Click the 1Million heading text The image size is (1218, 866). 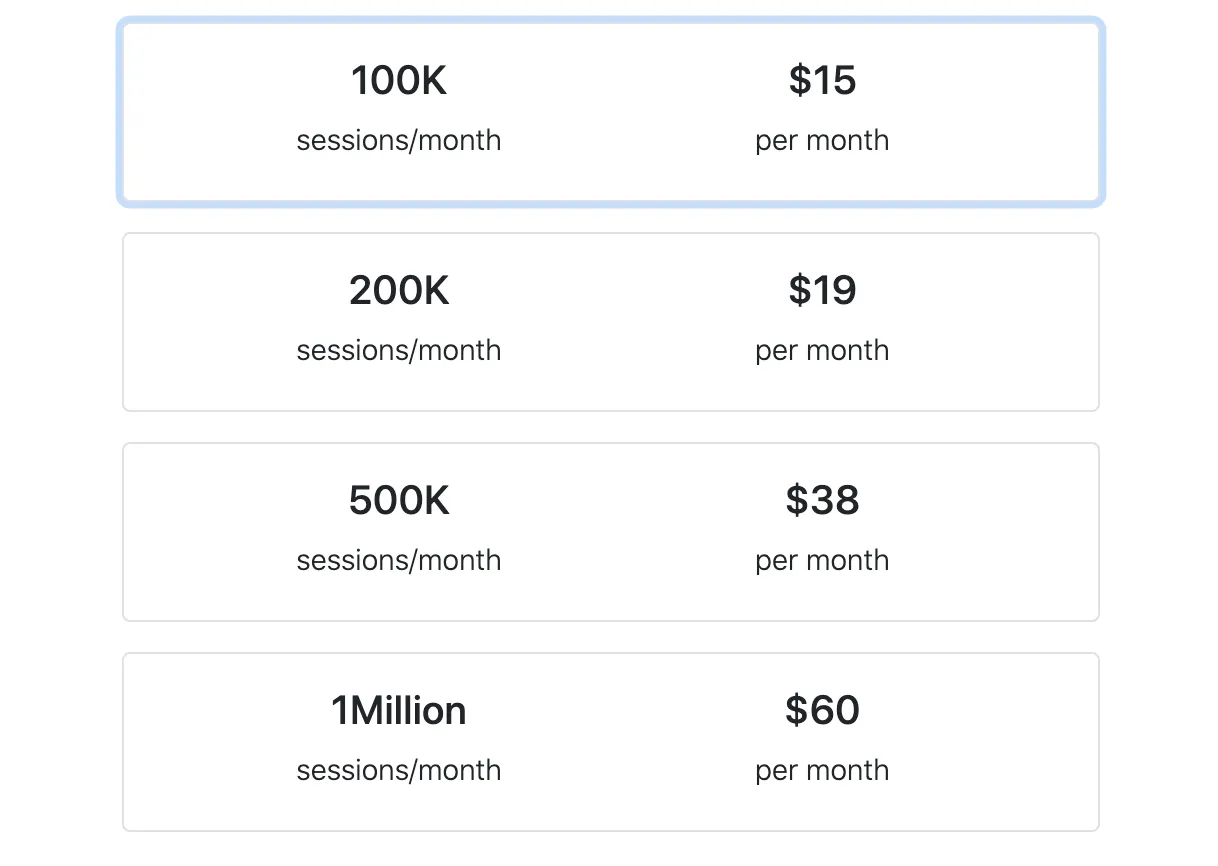(399, 711)
